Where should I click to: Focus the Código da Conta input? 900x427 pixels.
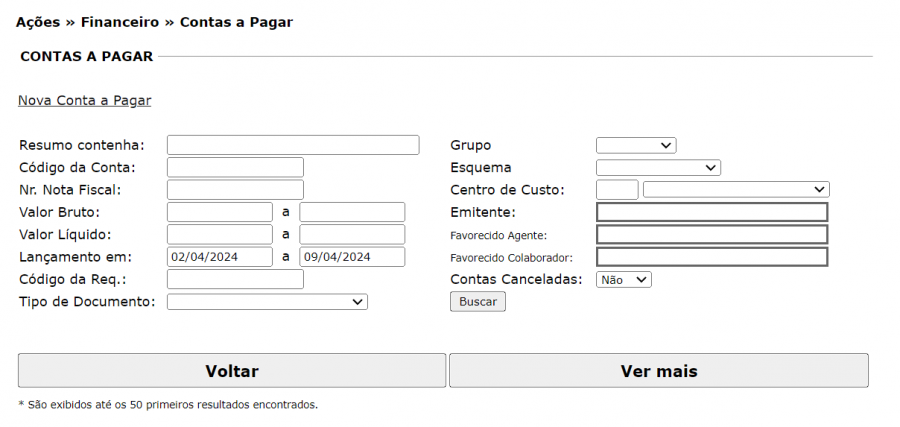[235, 168]
